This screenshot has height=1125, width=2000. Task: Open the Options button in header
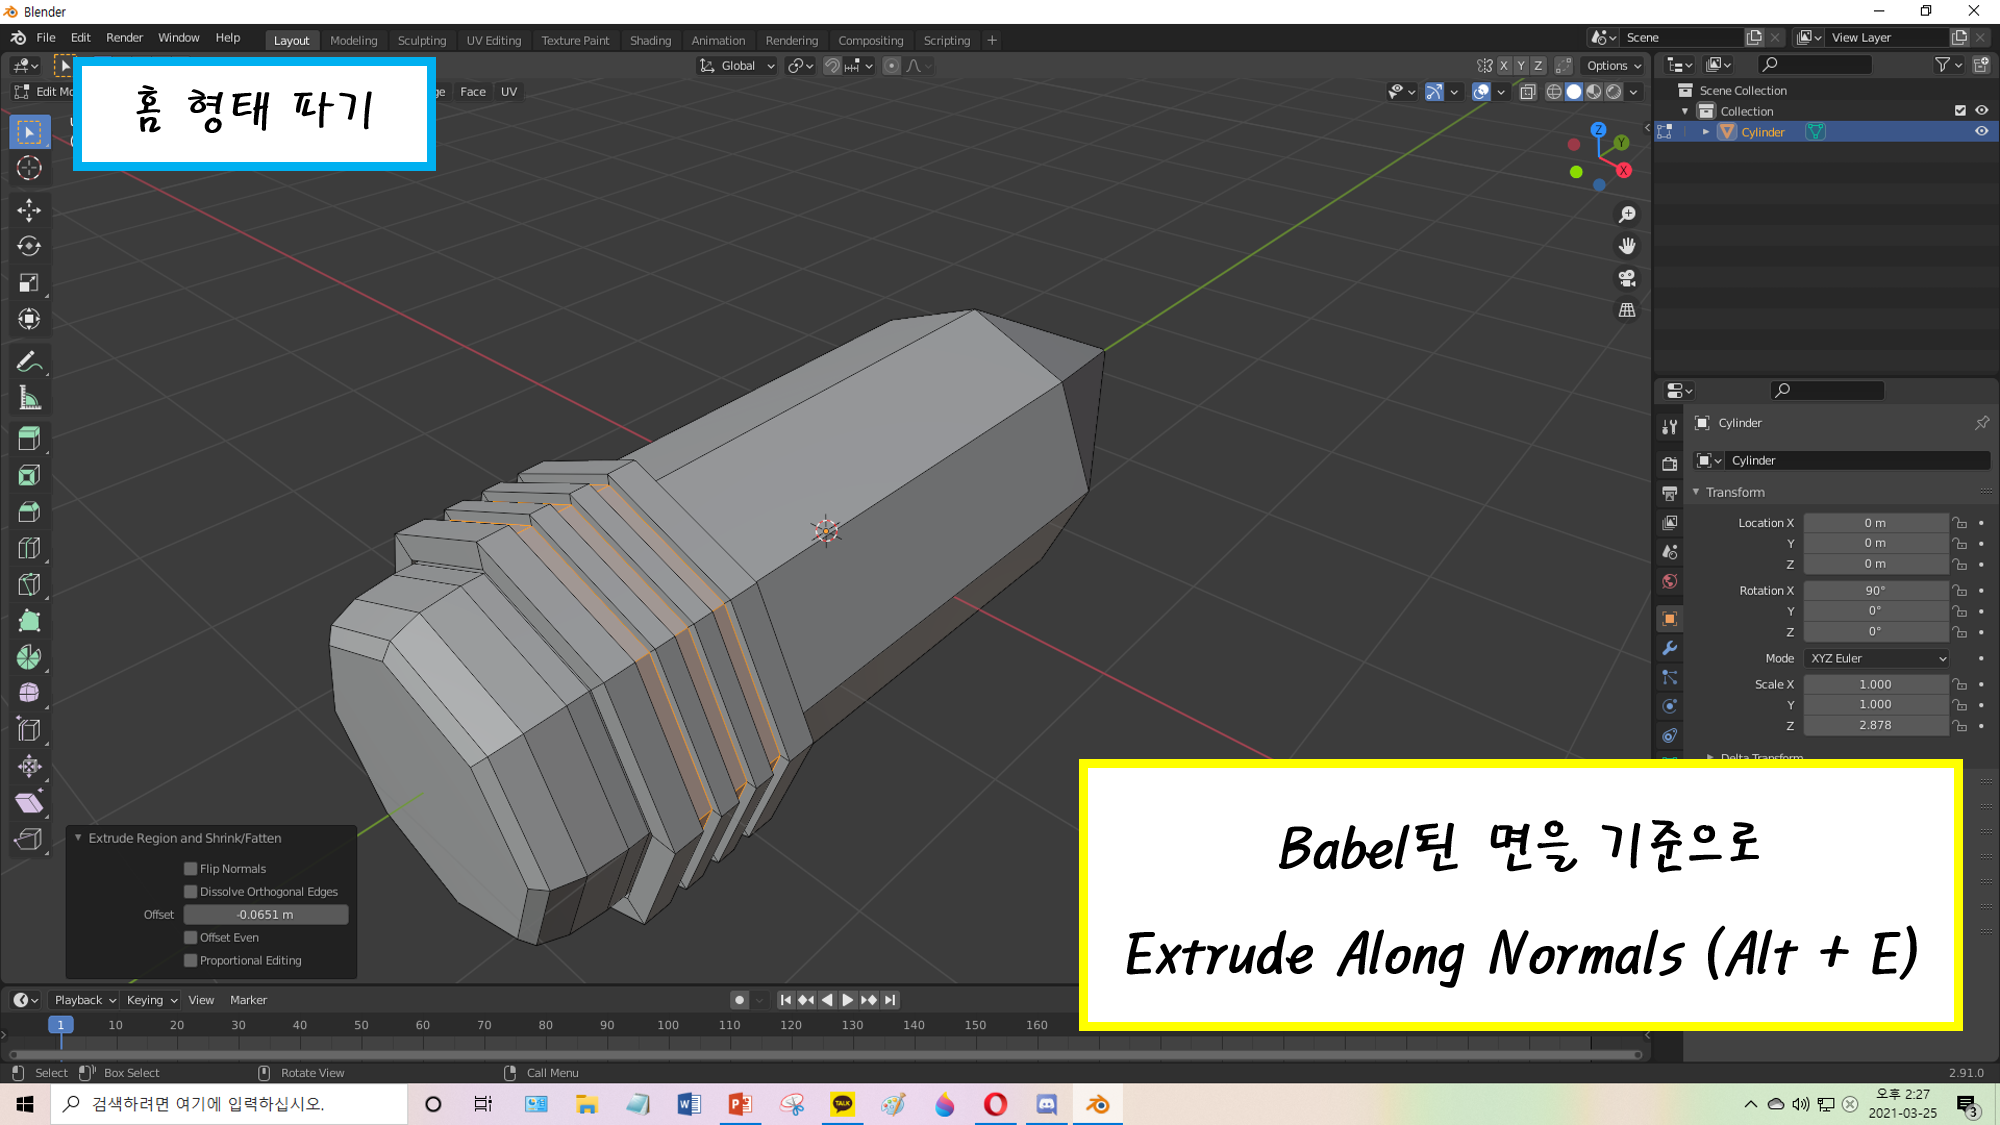point(1613,66)
